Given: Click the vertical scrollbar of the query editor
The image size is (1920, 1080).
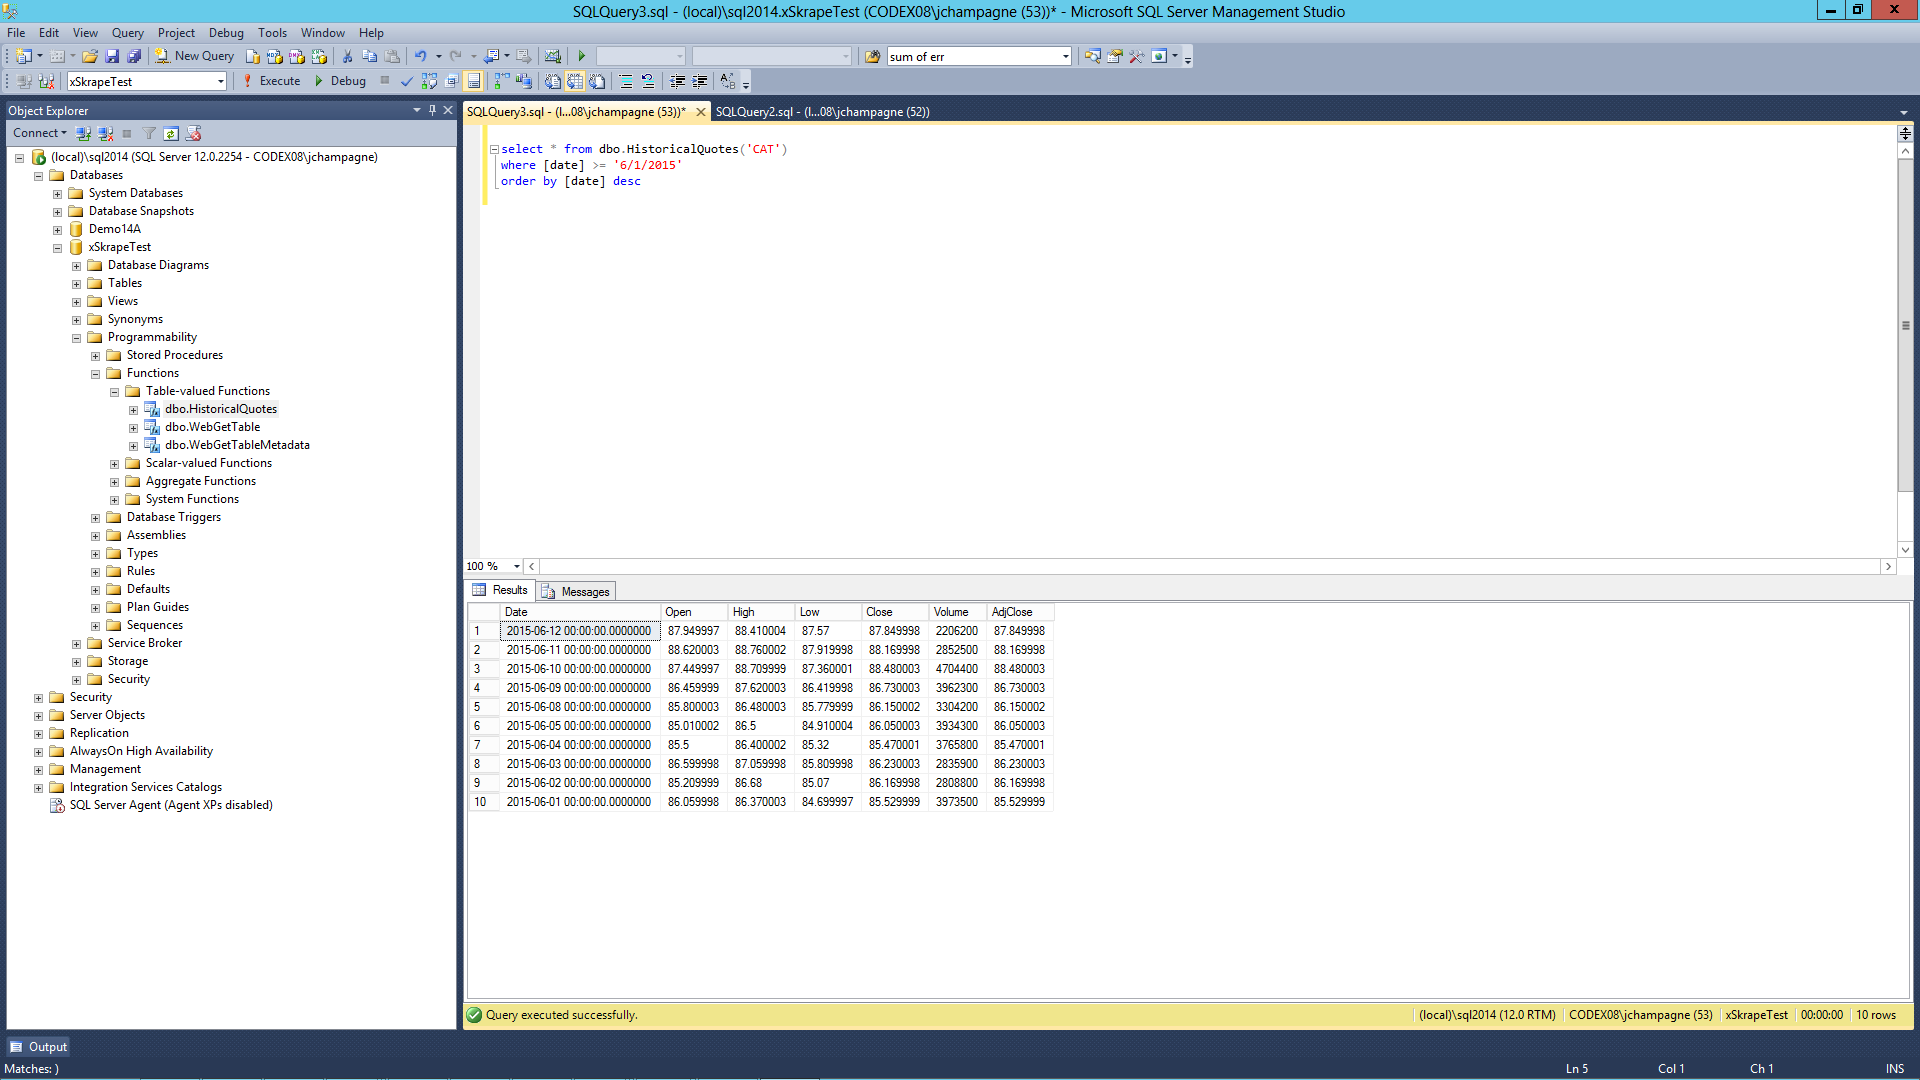Looking at the screenshot, I should click(1905, 325).
